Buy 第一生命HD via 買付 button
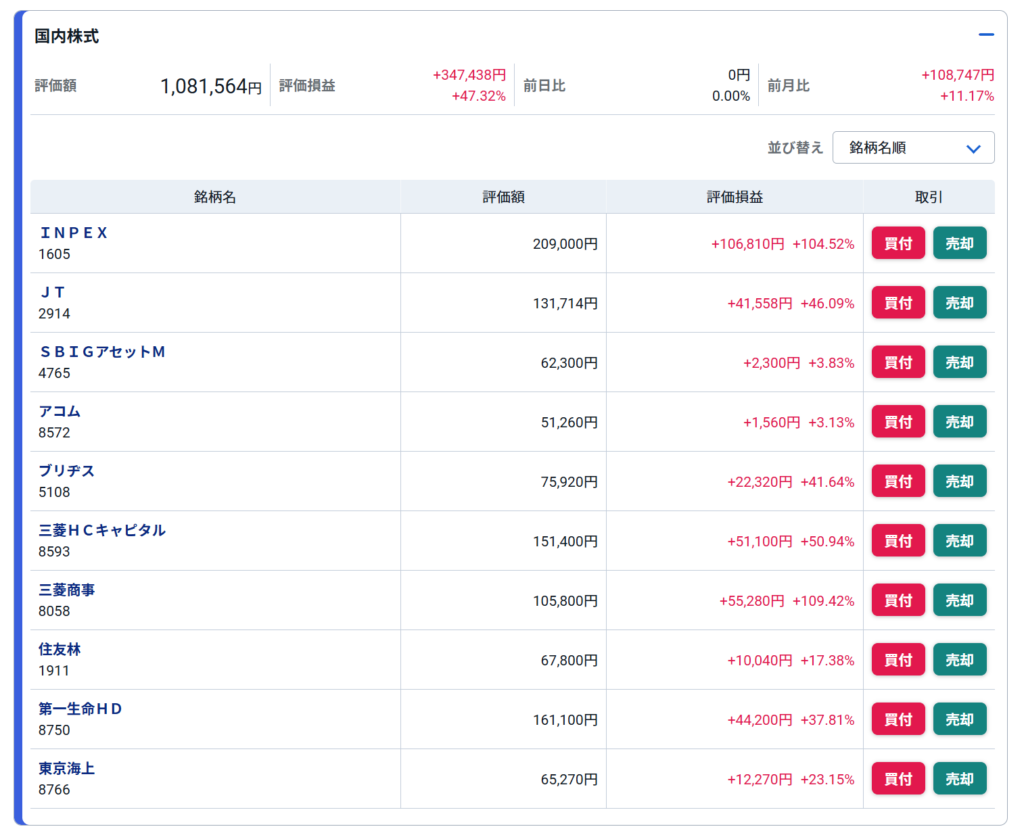Screen dimensions: 1024x831 (898, 719)
